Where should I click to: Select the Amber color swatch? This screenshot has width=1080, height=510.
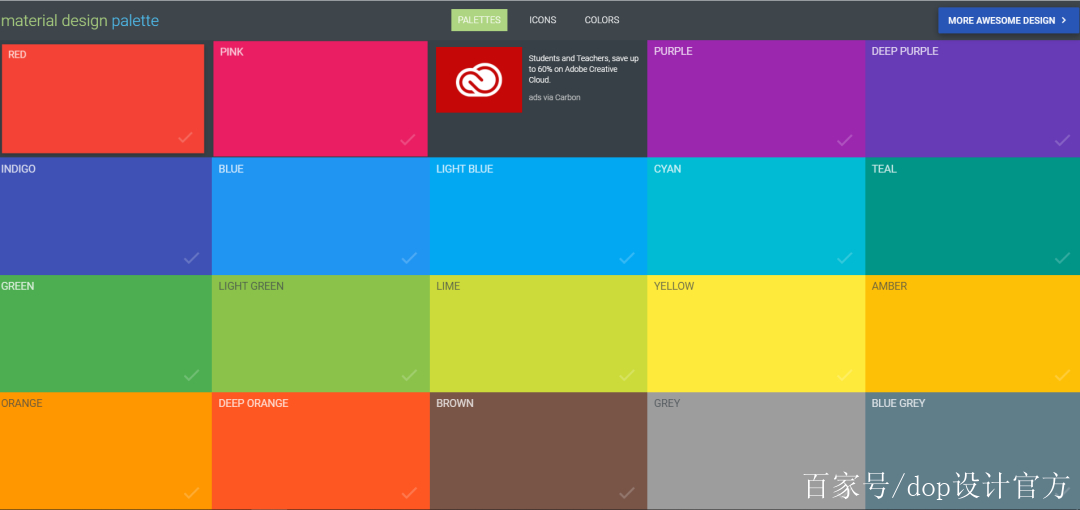coord(973,334)
